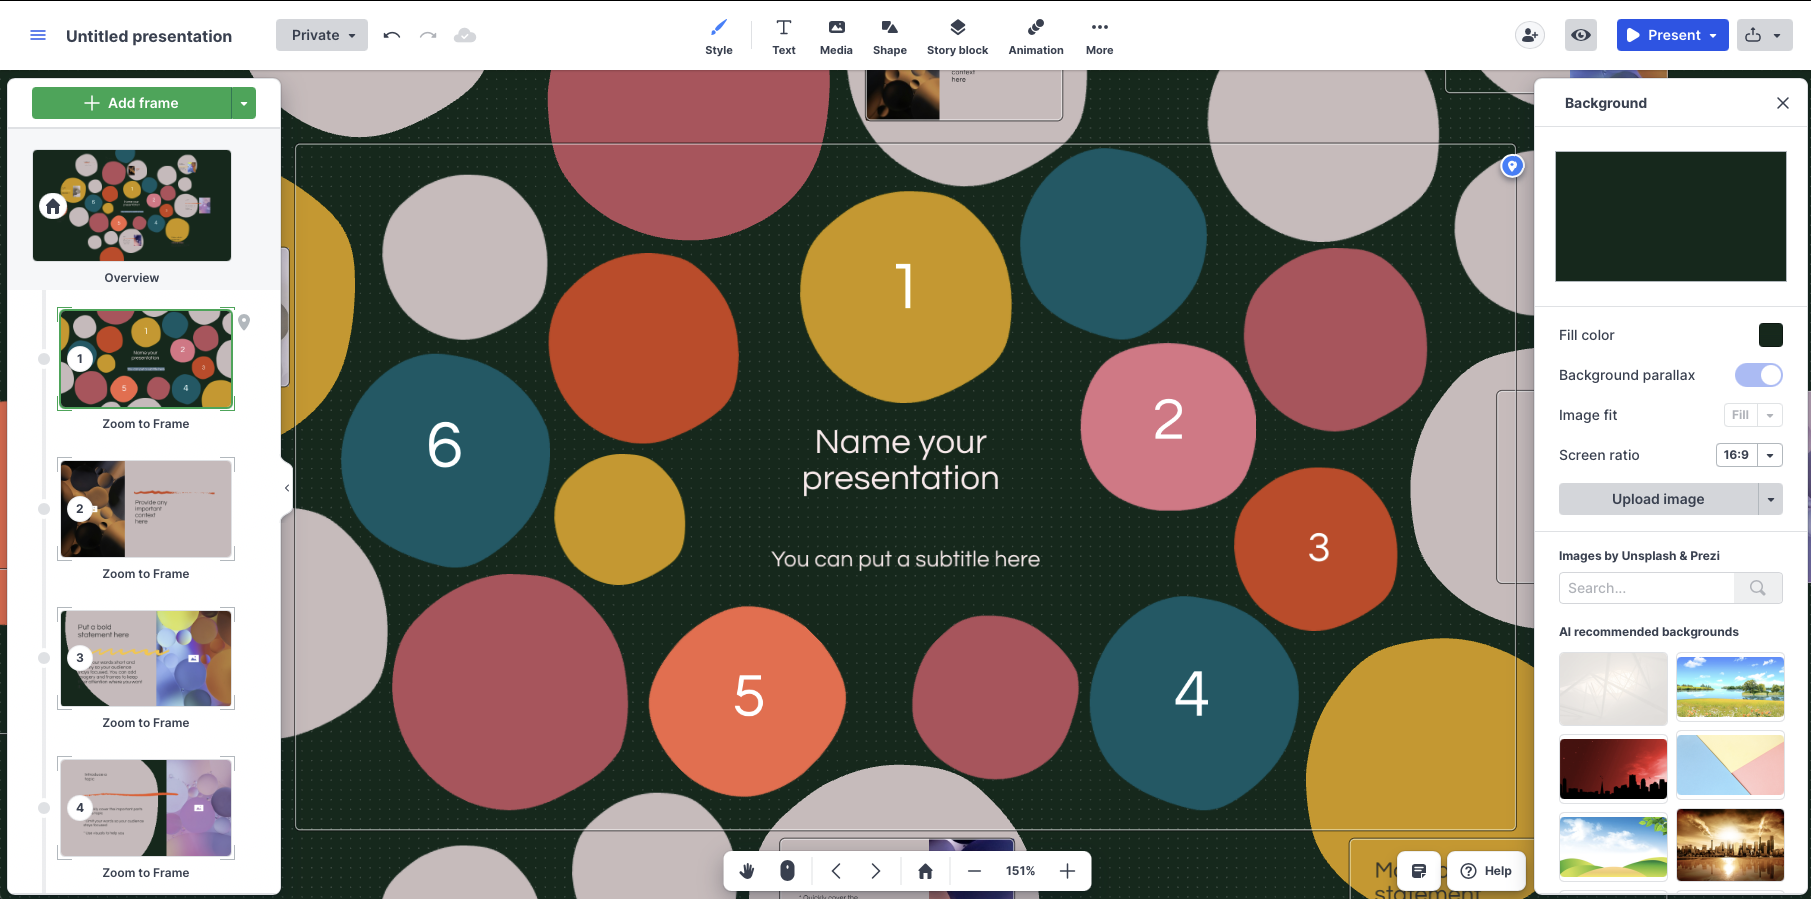Toggle the mouse navigation mode icon
Screen dimensions: 1811x899
coord(787,871)
